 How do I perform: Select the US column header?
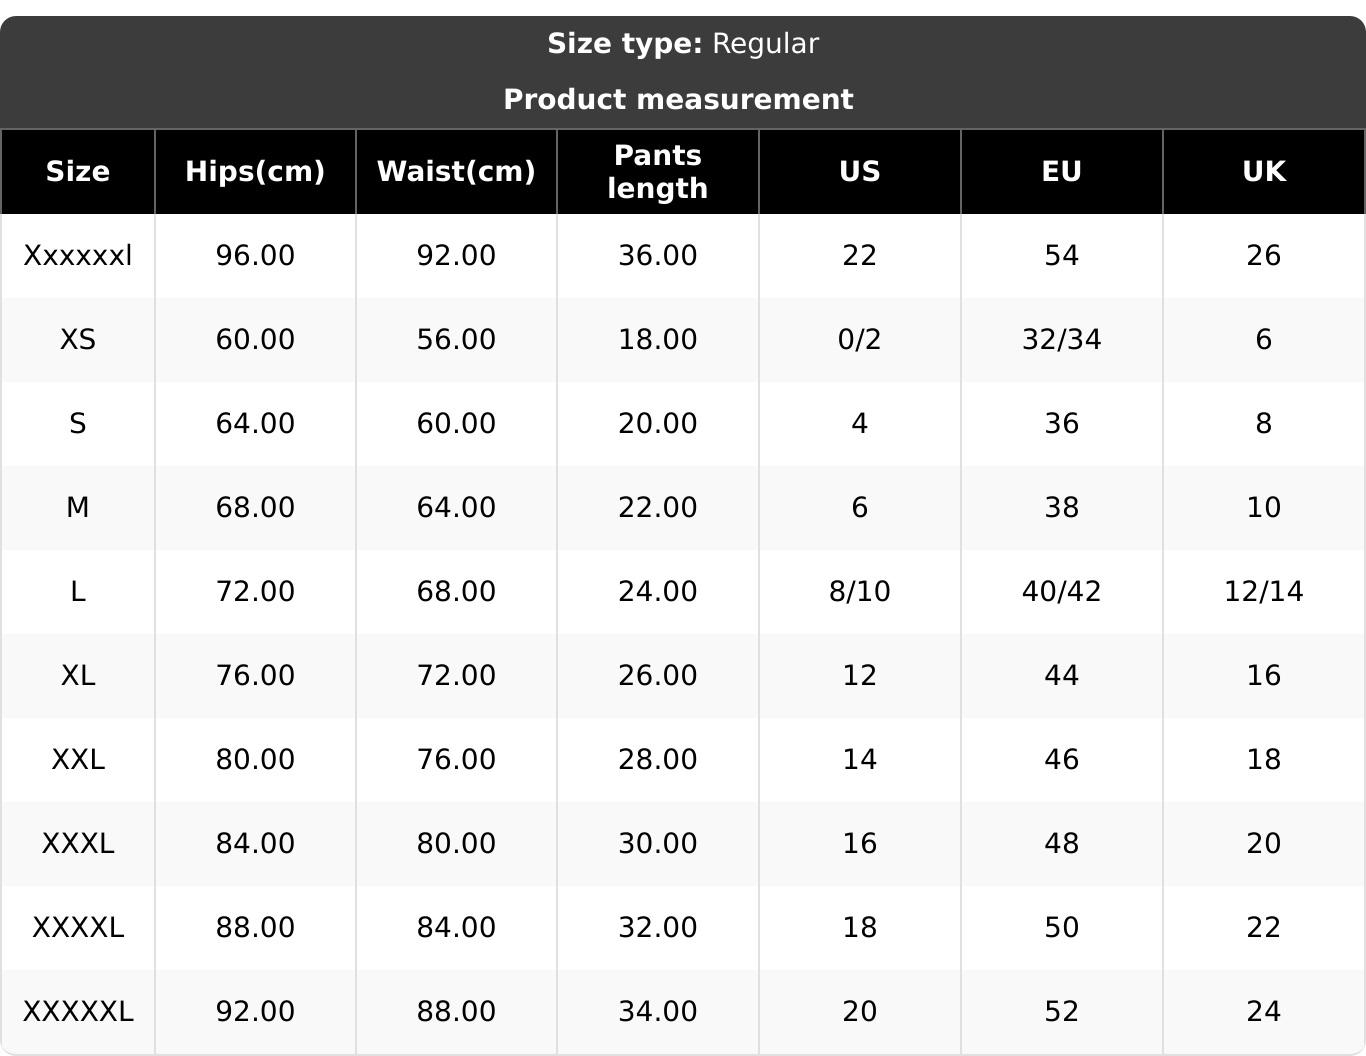click(x=860, y=171)
